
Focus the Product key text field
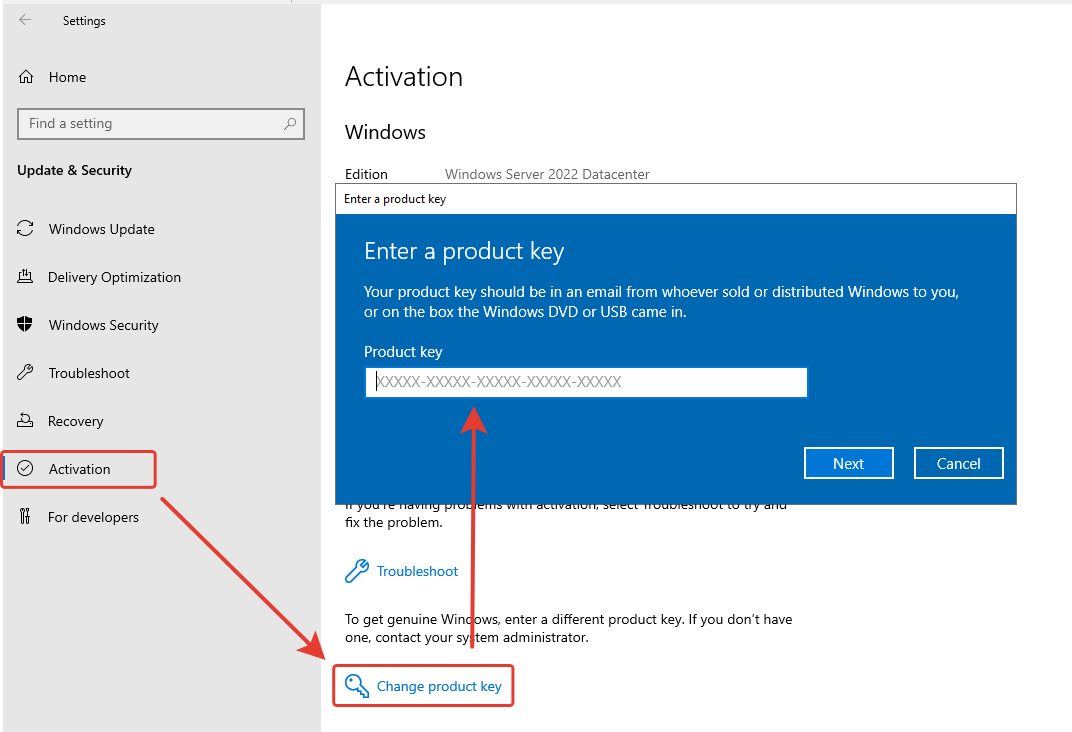586,382
